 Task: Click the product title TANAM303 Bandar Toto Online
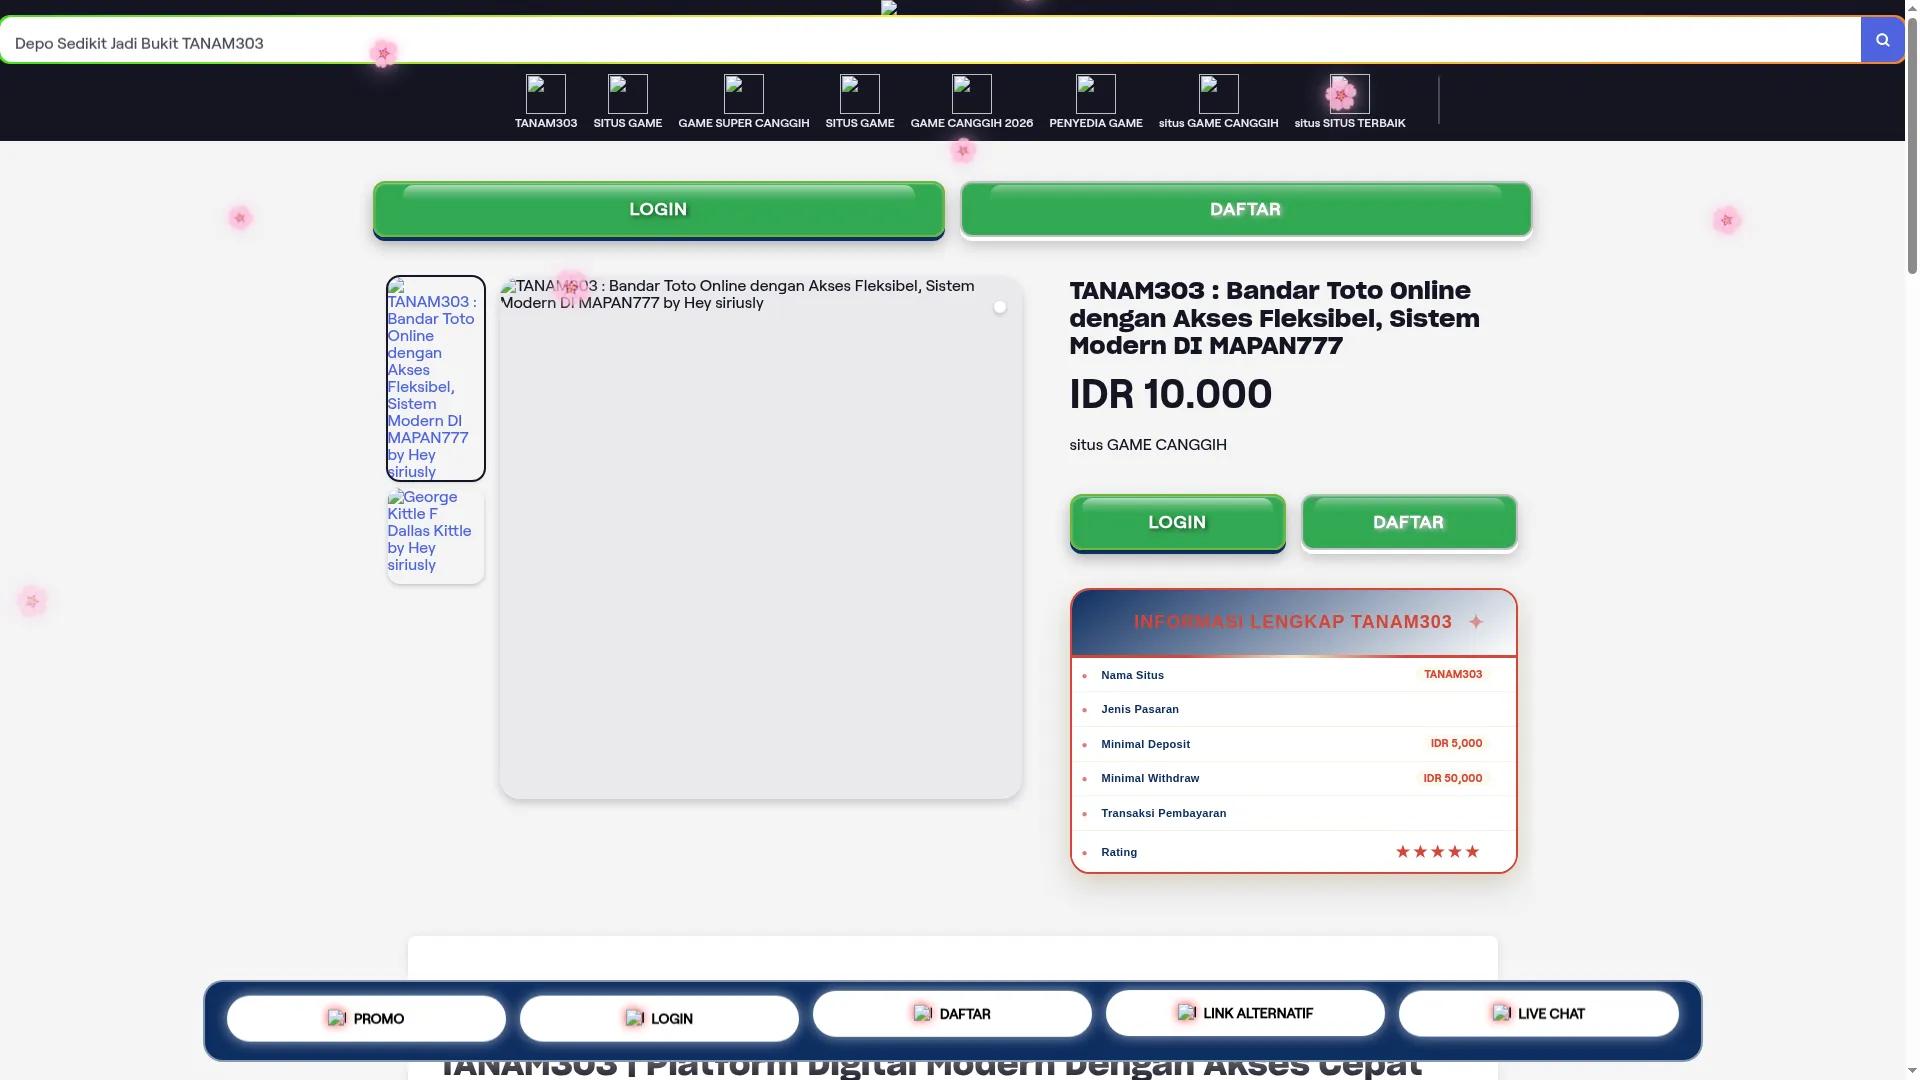tap(1274, 318)
